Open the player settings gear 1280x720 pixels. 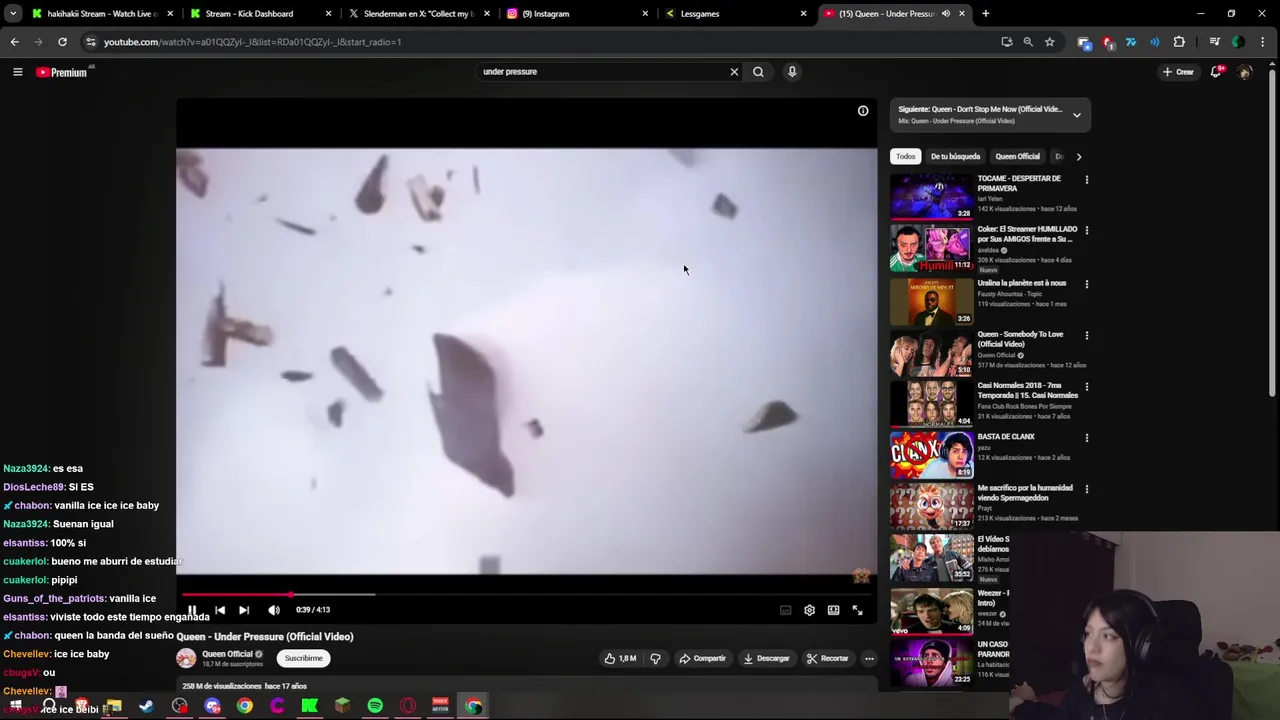[809, 610]
